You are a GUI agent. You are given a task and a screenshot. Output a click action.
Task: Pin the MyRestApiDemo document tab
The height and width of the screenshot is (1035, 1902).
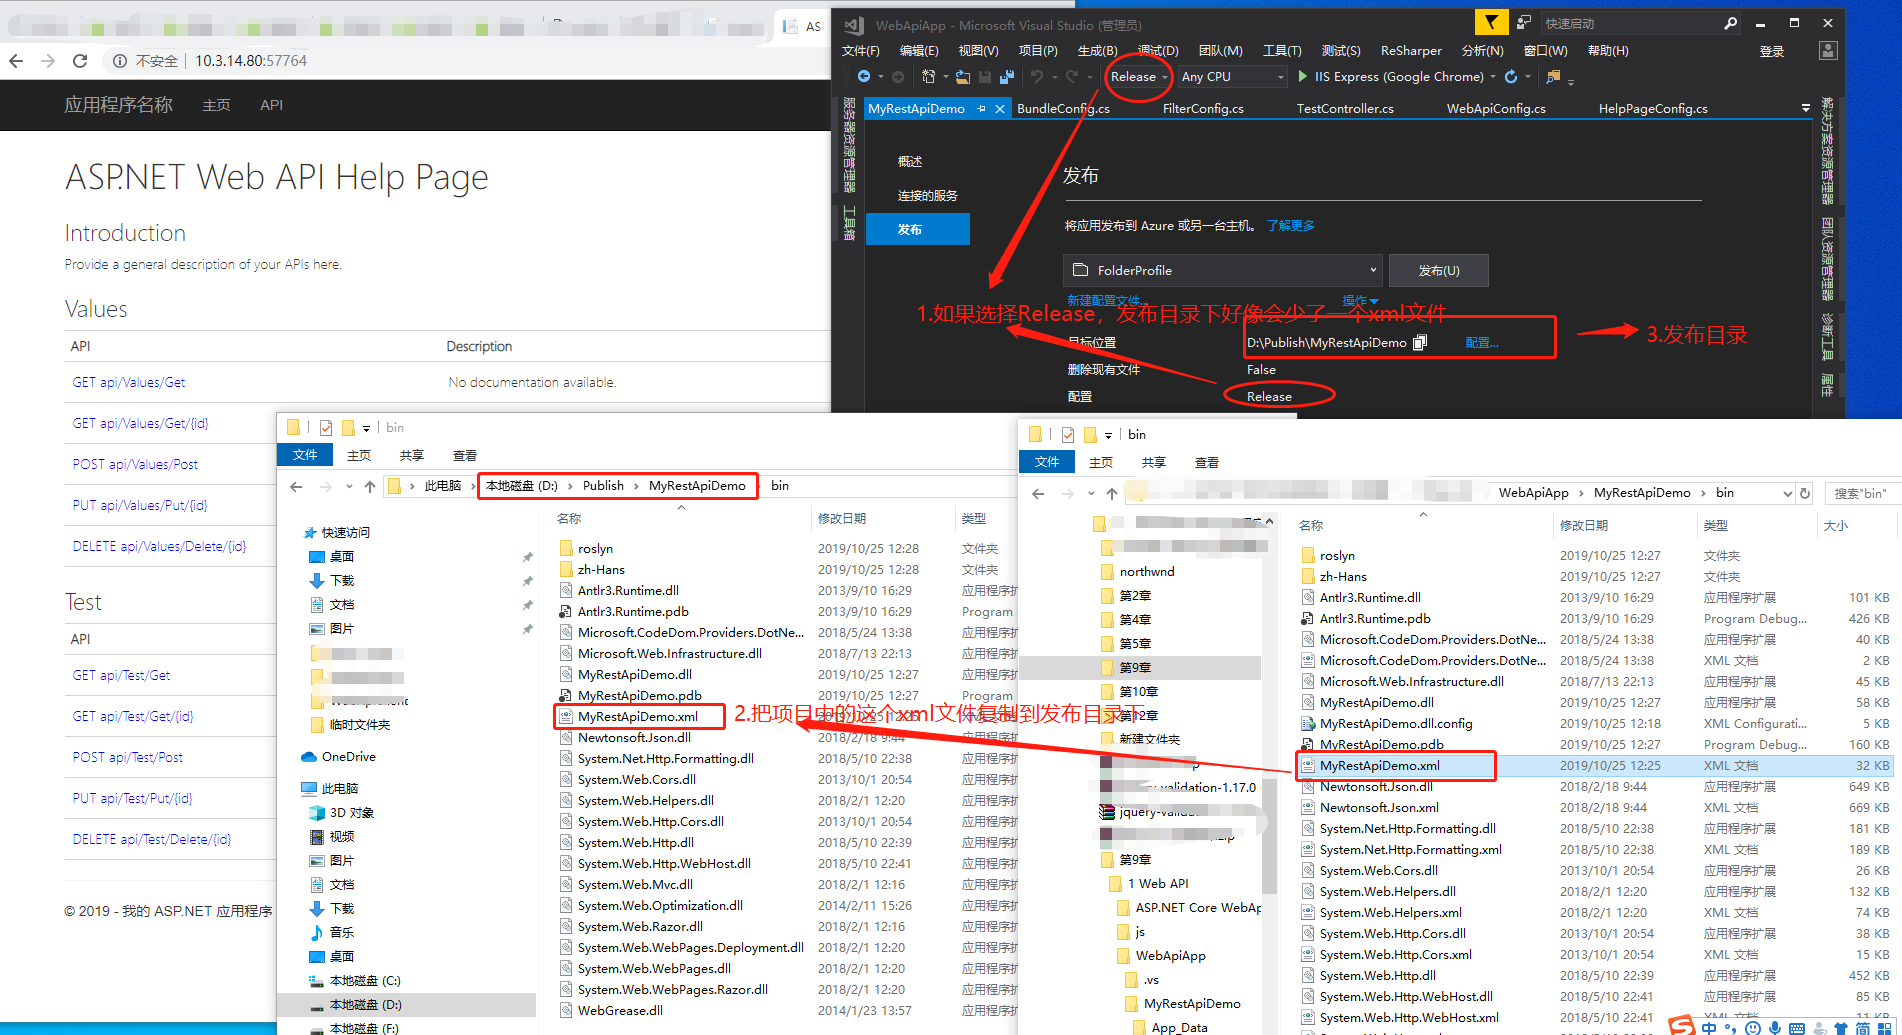click(982, 108)
